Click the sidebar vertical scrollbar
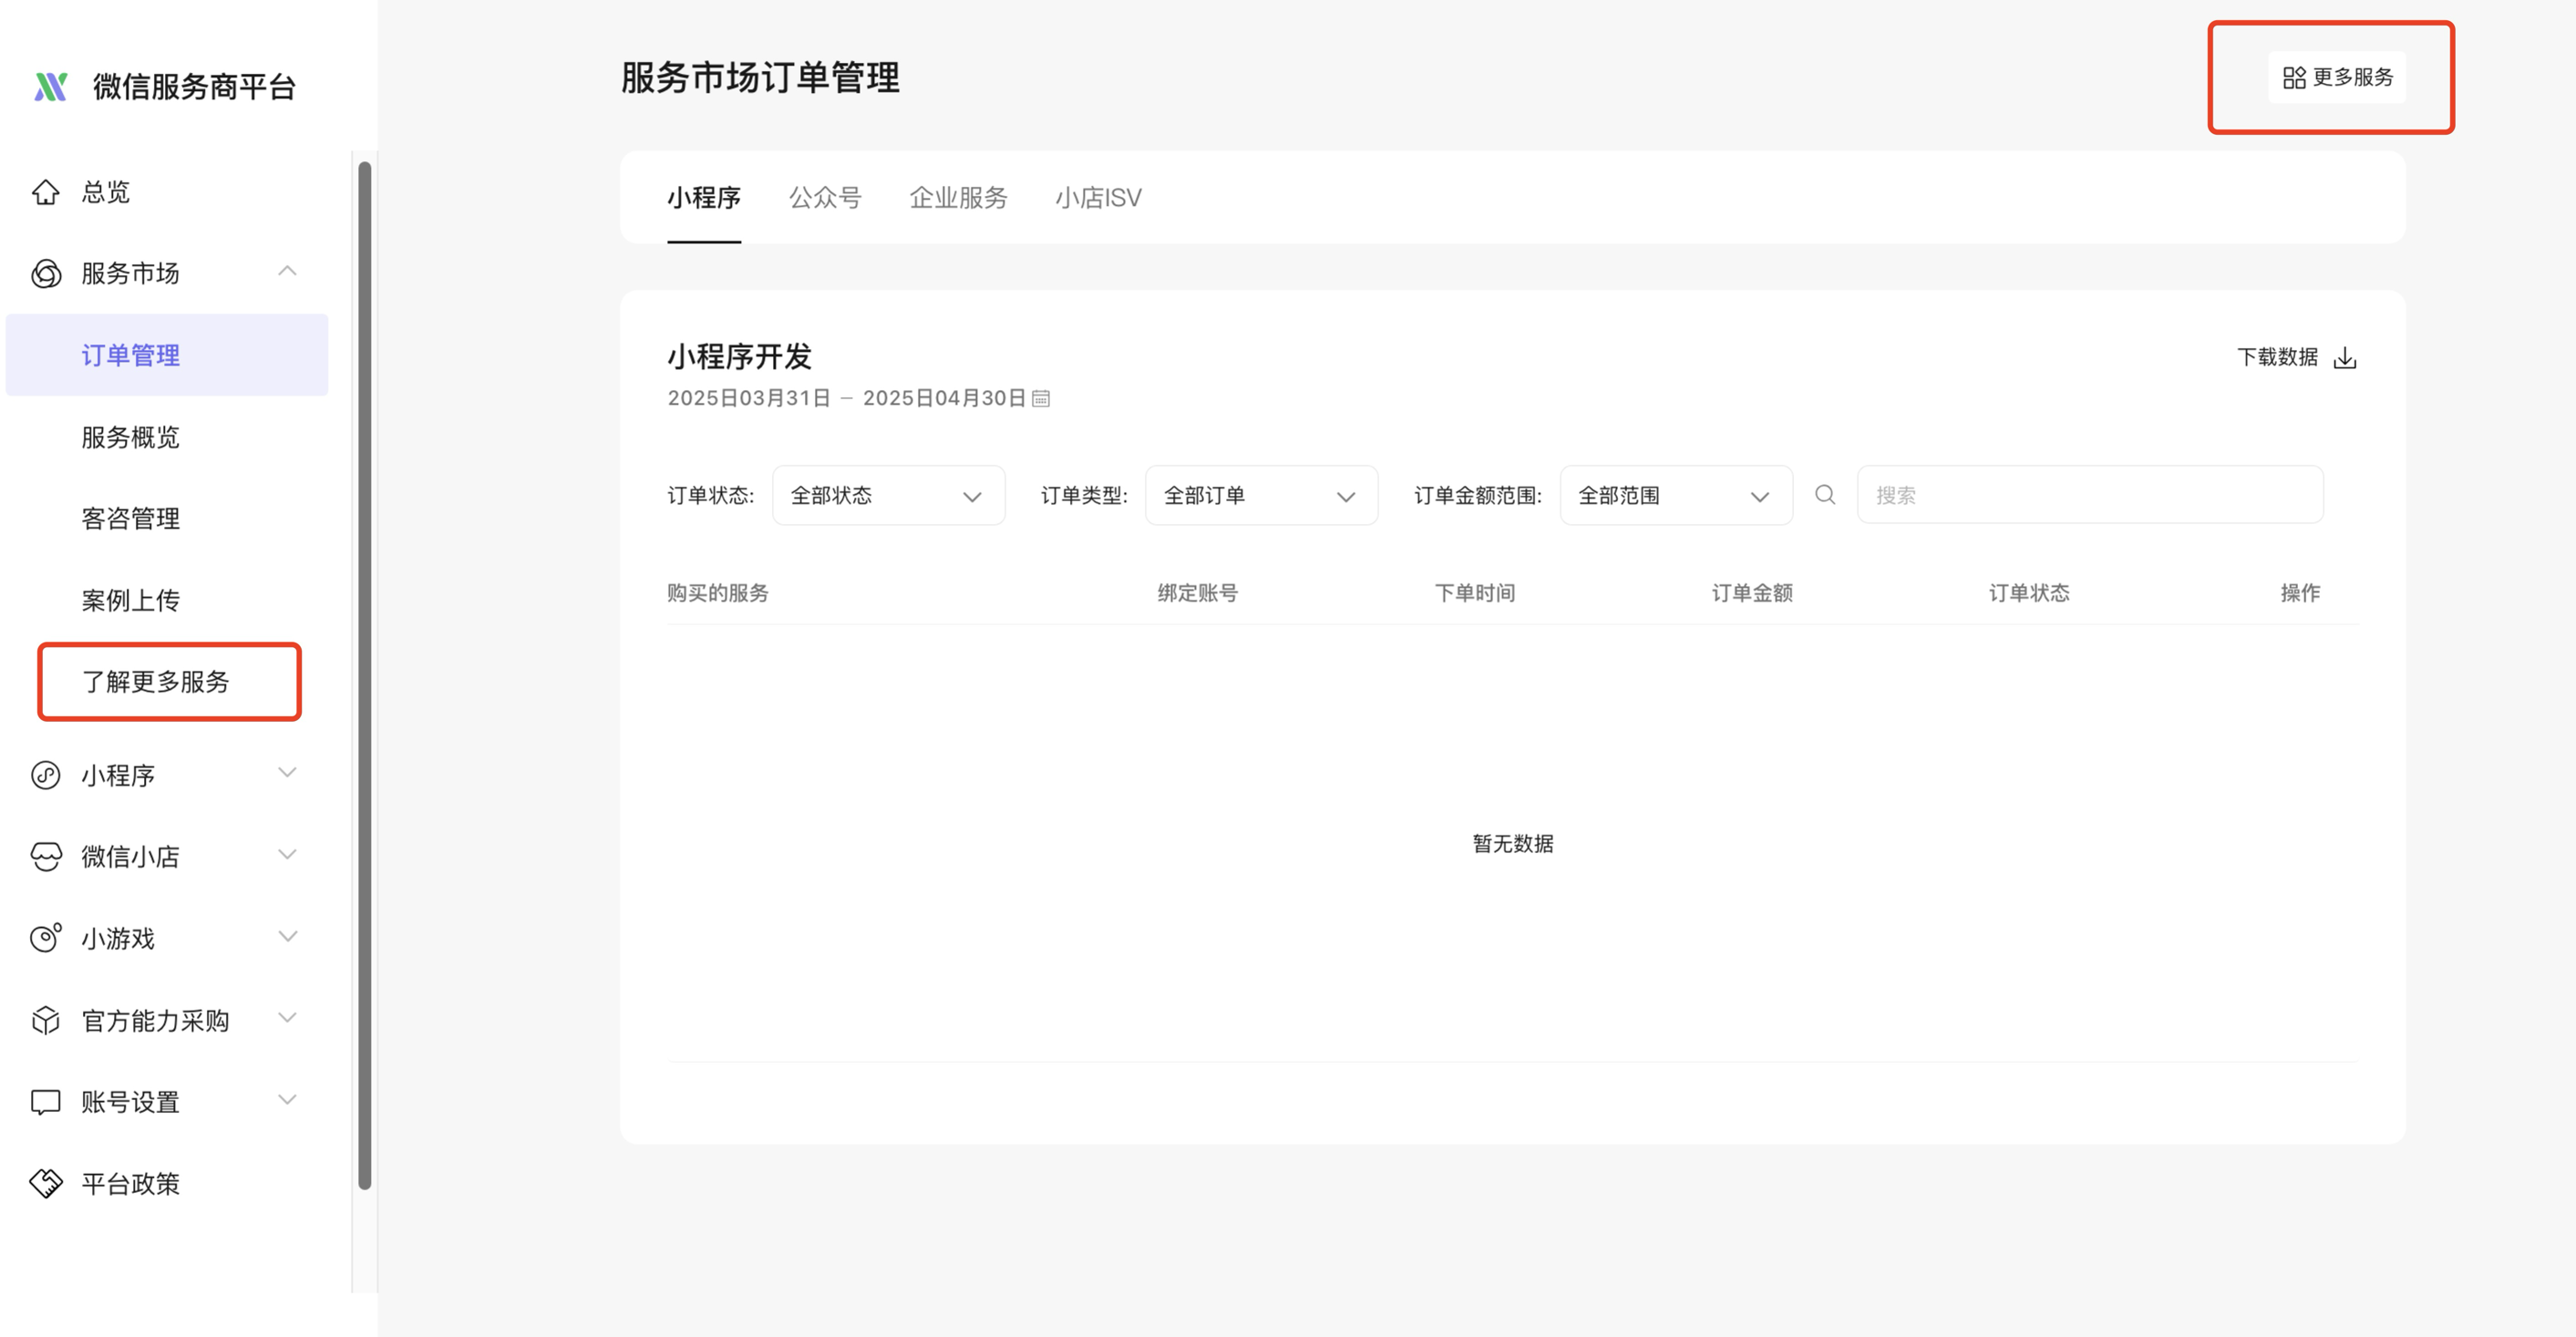This screenshot has height=1337, width=2576. pos(365,675)
